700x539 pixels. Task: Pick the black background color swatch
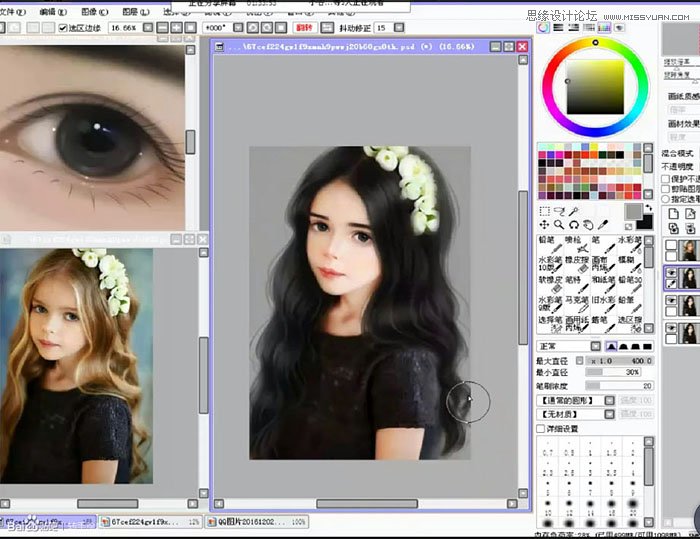(x=644, y=222)
